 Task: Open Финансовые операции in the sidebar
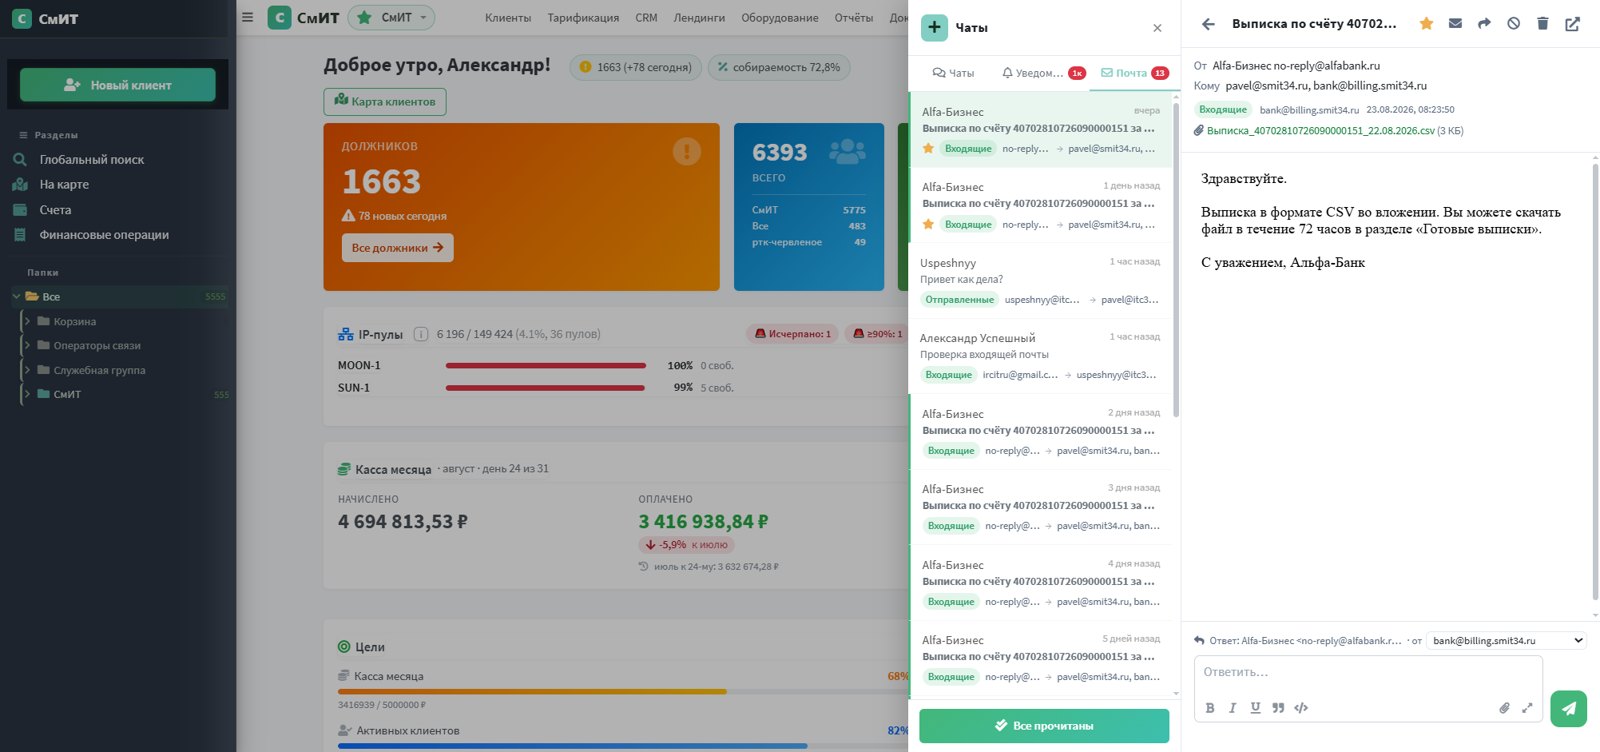pyautogui.click(x=104, y=235)
